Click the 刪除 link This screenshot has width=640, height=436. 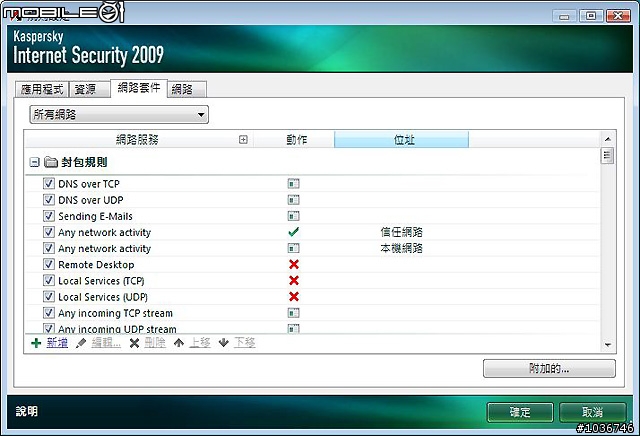click(x=155, y=343)
